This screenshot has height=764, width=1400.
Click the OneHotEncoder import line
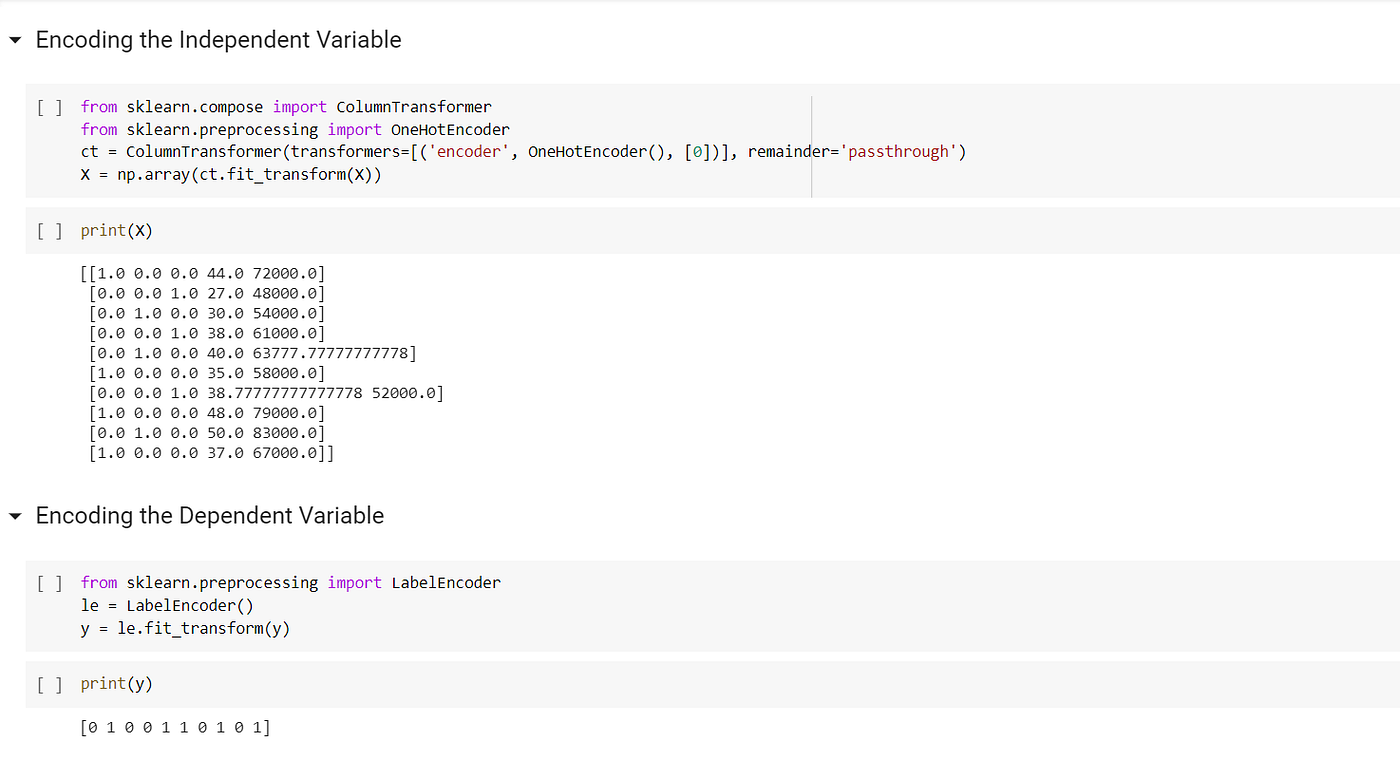point(295,129)
